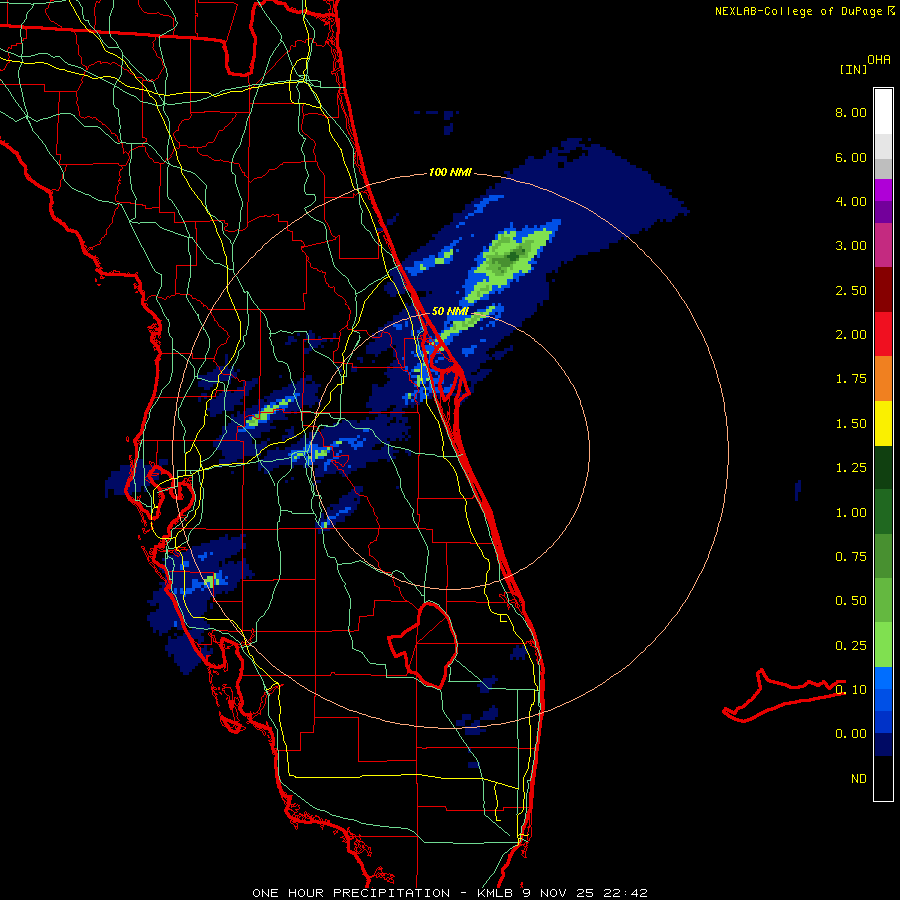900x900 pixels.
Task: Click the Grand Bahama island outline
Action: 785,695
